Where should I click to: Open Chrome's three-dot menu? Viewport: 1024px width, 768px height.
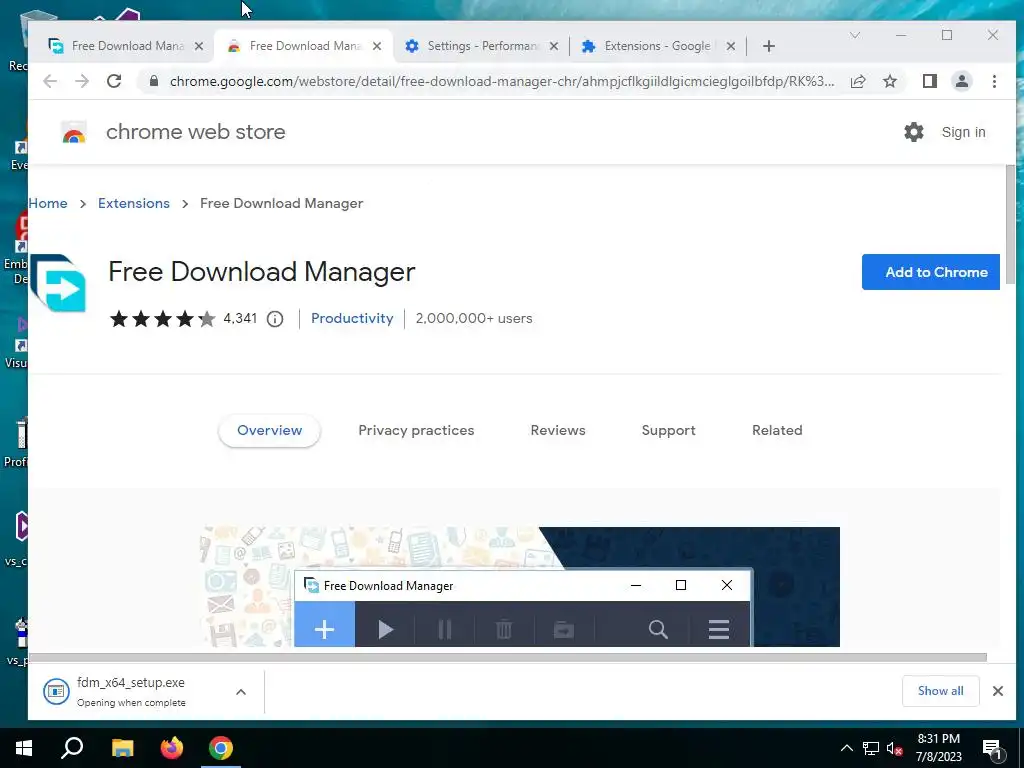pos(994,81)
